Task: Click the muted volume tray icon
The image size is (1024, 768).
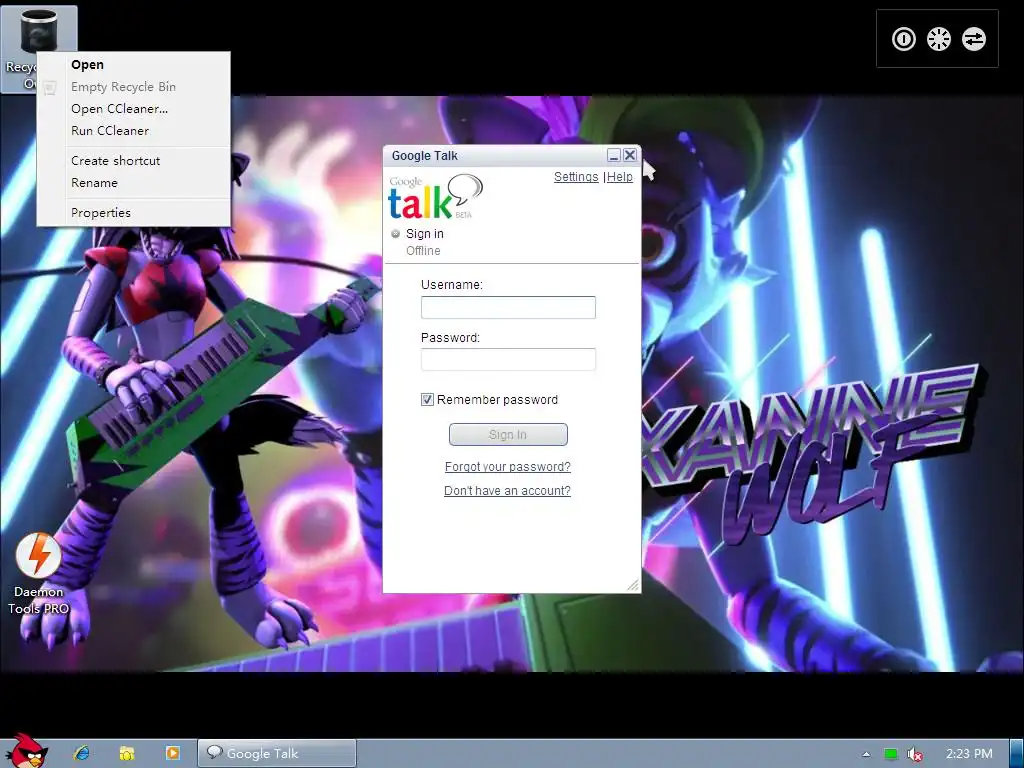Action: (915, 754)
